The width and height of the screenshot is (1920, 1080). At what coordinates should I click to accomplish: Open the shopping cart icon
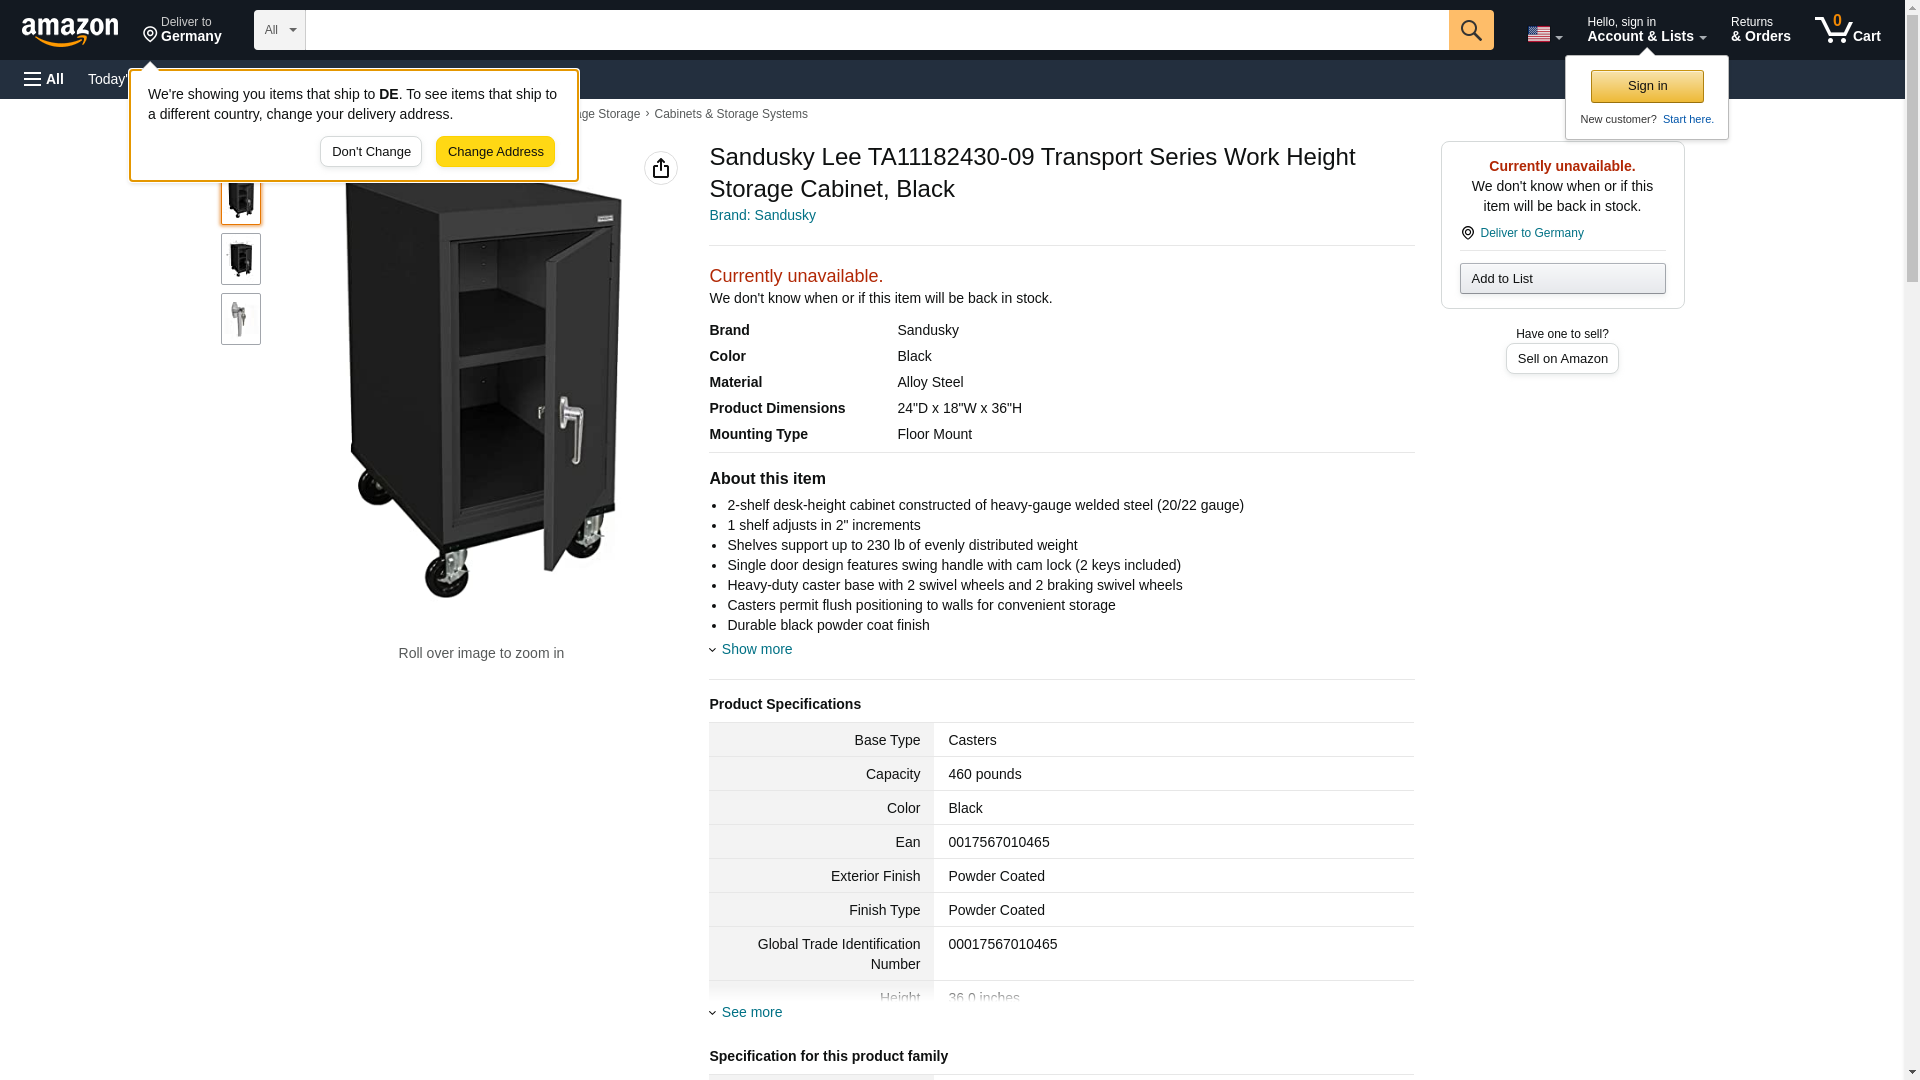1847,30
